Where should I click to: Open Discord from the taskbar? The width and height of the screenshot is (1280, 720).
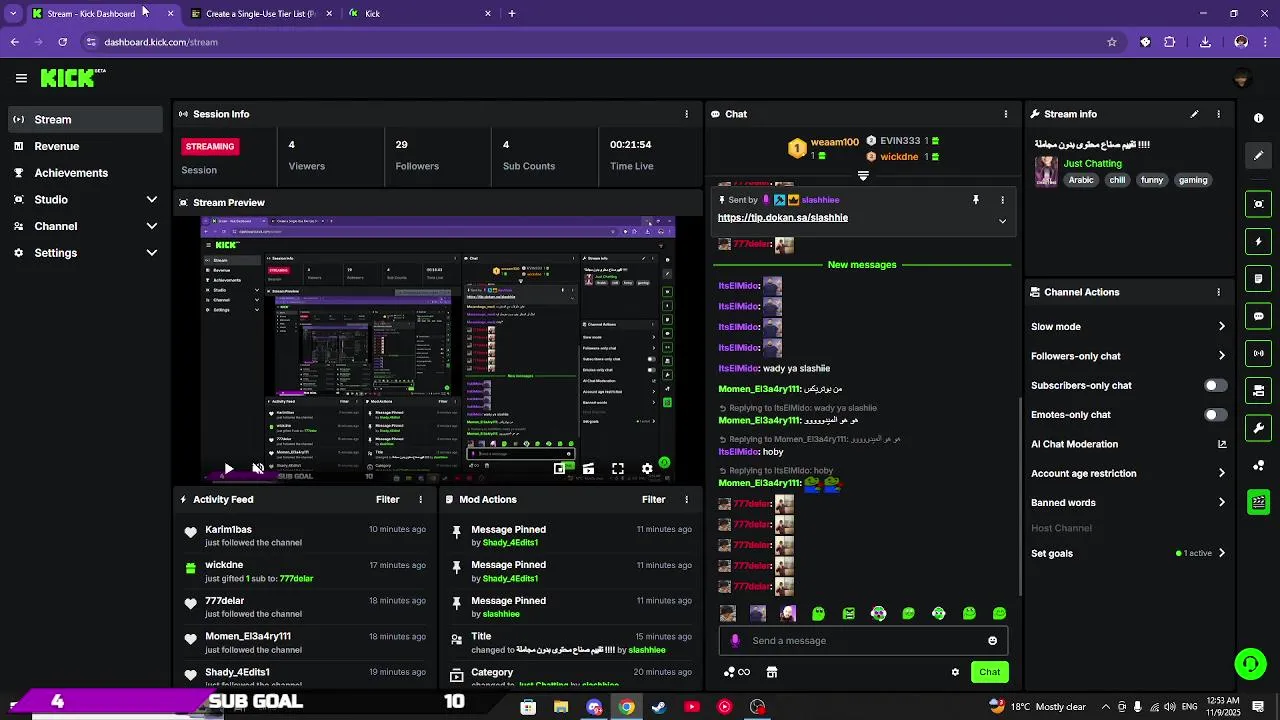(594, 707)
